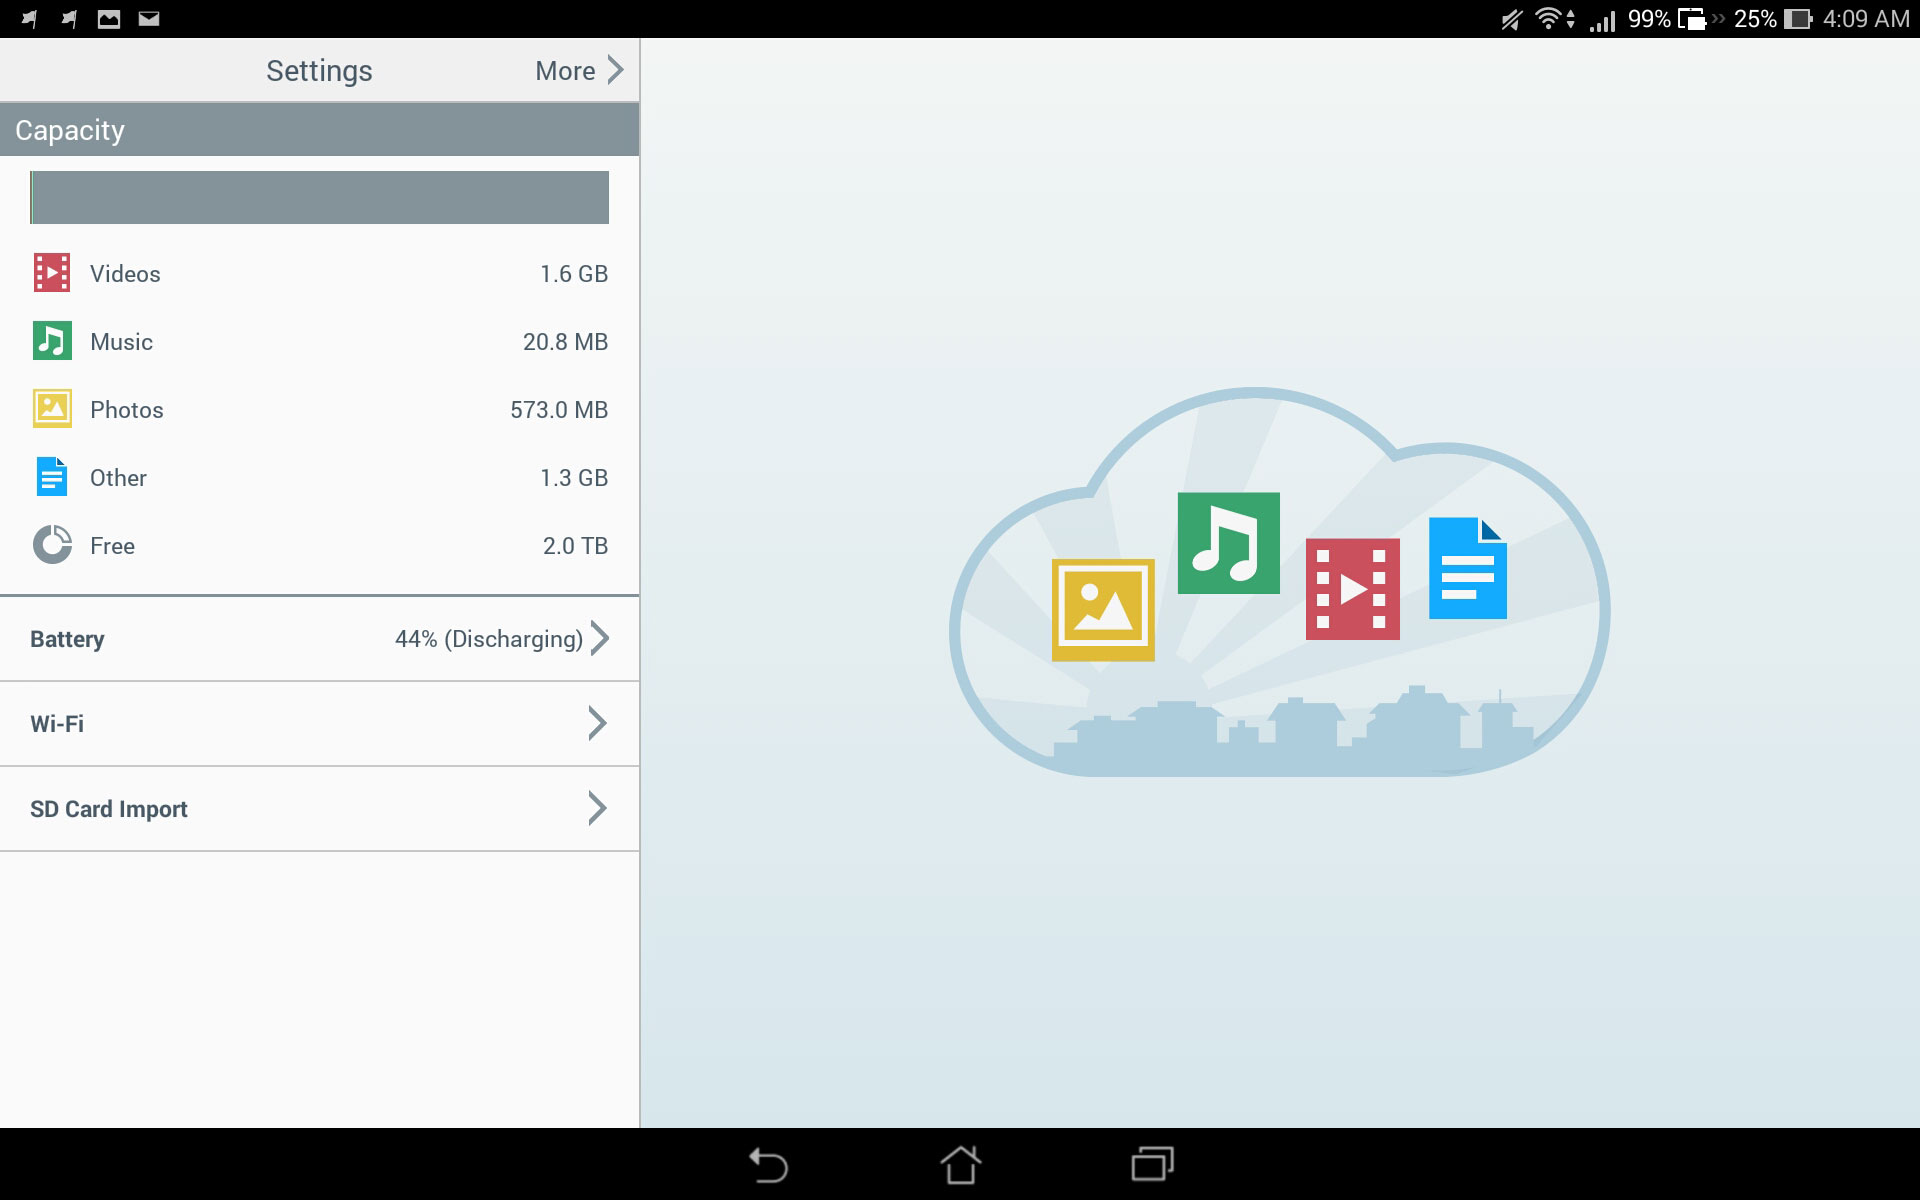This screenshot has width=1920, height=1200.
Task: Expand the Battery row chevron
Action: (x=599, y=638)
